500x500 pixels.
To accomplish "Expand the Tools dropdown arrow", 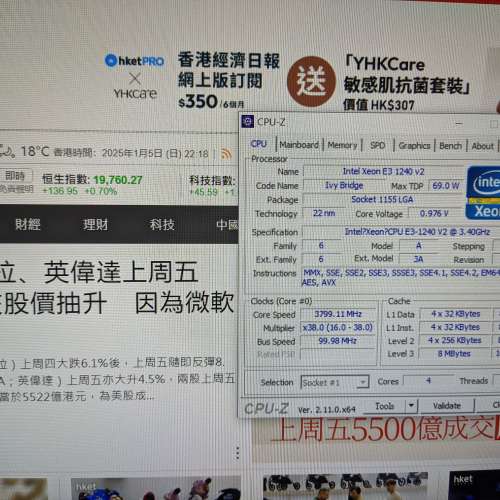I will coord(411,406).
